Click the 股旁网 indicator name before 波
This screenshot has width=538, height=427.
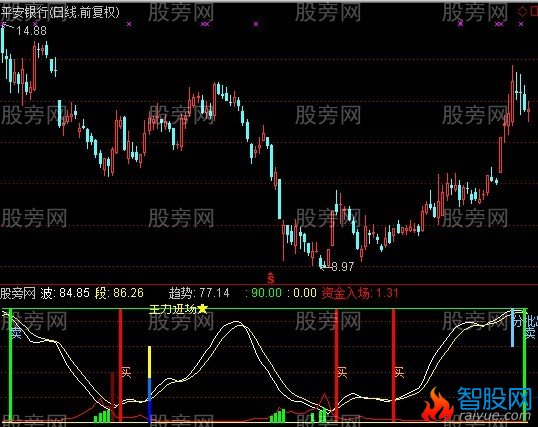pos(18,293)
